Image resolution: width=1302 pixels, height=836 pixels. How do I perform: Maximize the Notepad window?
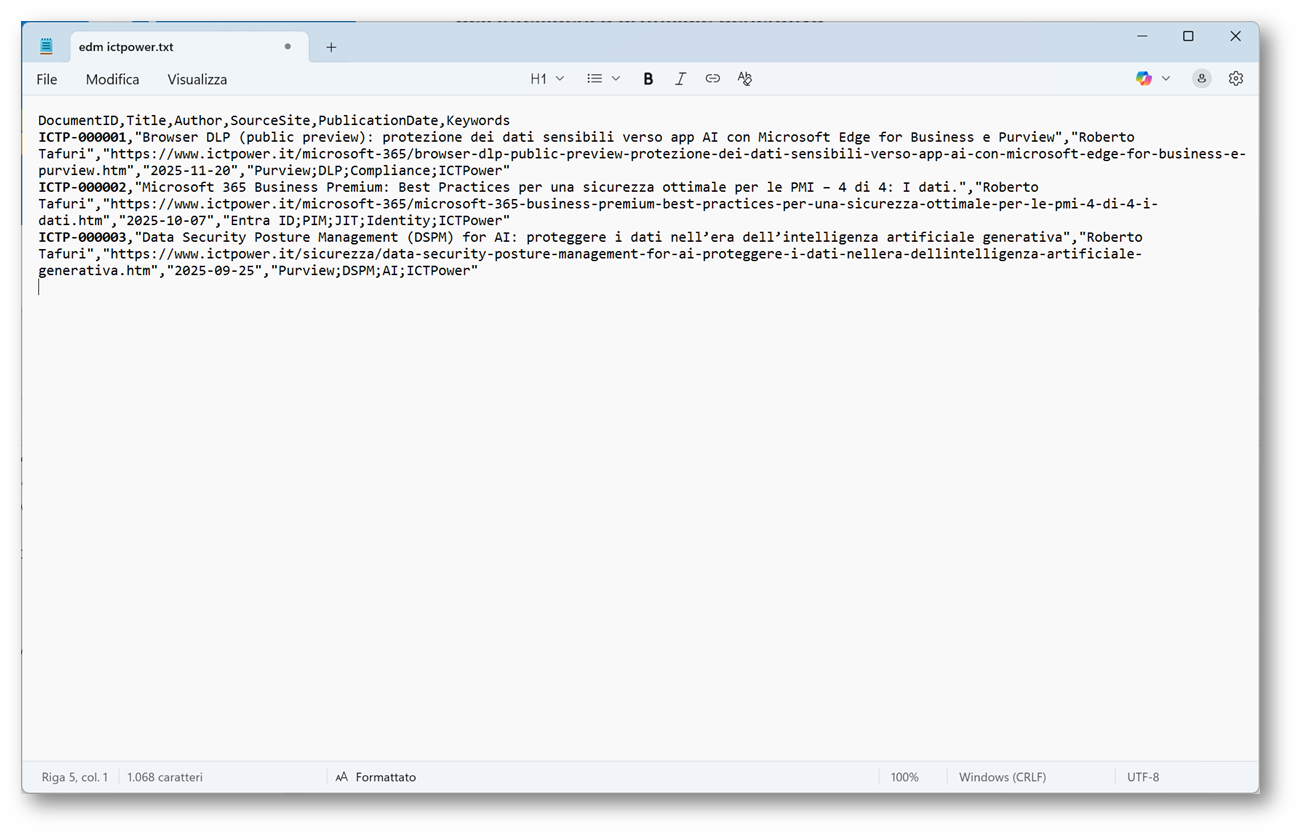(1188, 36)
